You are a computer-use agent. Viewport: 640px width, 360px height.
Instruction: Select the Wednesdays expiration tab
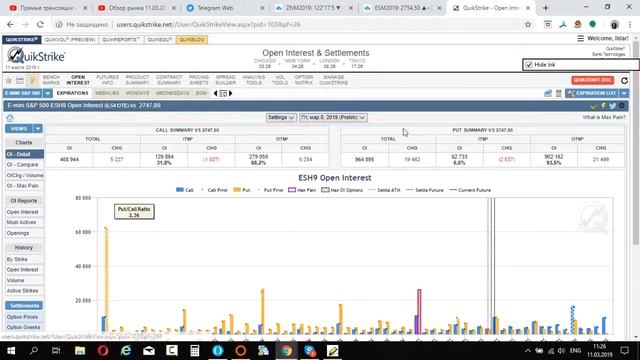pyautogui.click(x=173, y=93)
